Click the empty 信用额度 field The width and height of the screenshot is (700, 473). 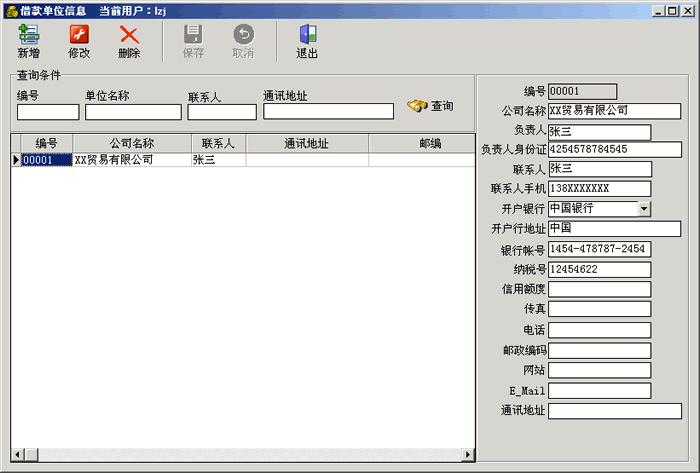pyautogui.click(x=600, y=289)
